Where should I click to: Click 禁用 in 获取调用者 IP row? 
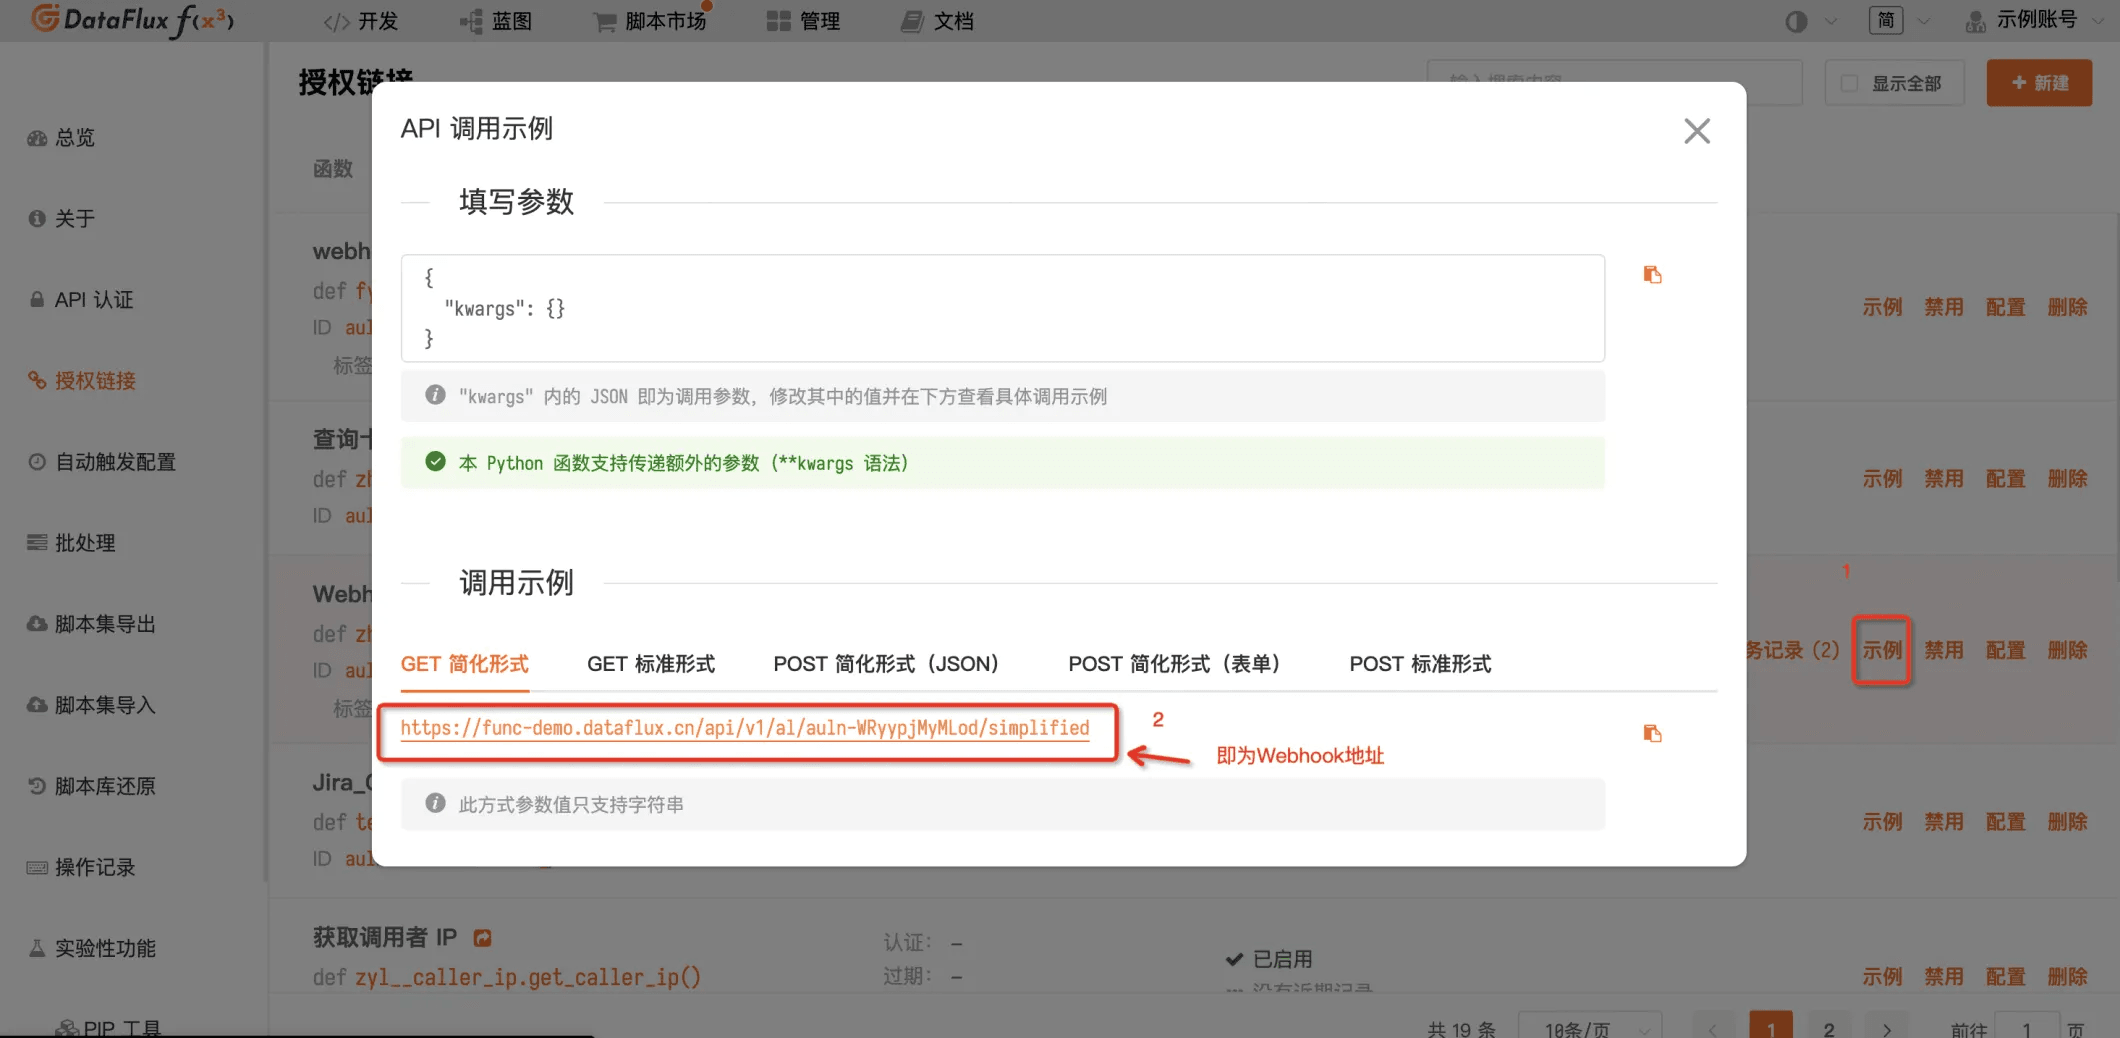click(1943, 976)
